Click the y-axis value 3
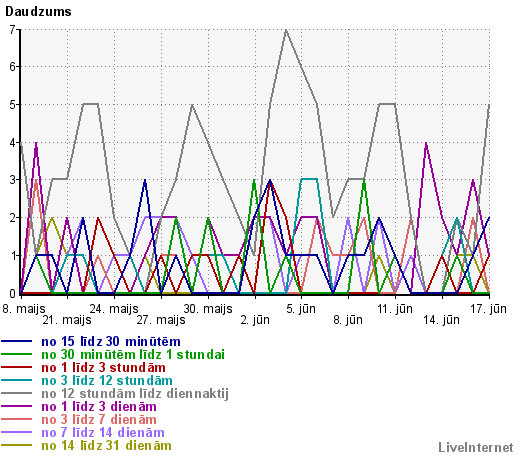This screenshot has width=520, height=457. click(x=13, y=180)
